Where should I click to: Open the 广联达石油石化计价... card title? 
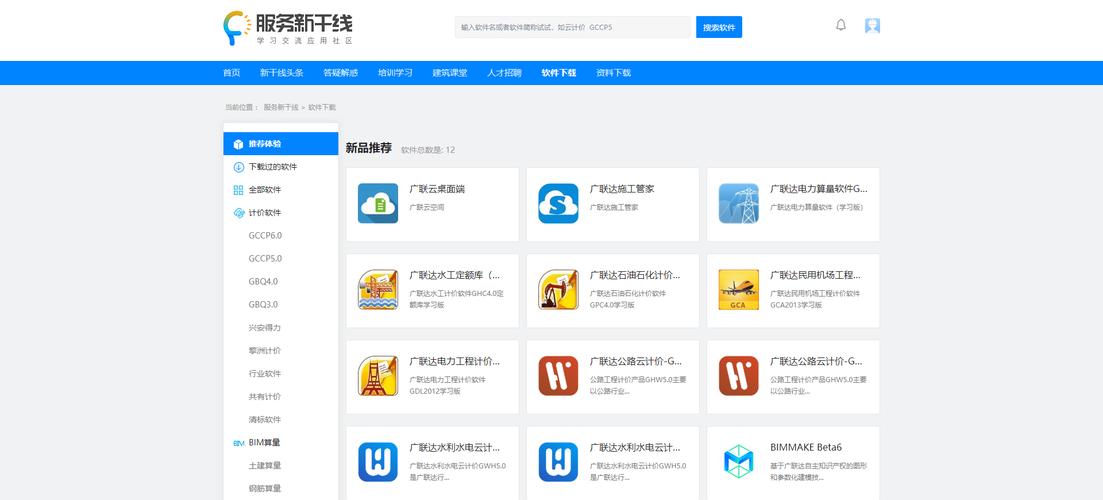point(635,275)
